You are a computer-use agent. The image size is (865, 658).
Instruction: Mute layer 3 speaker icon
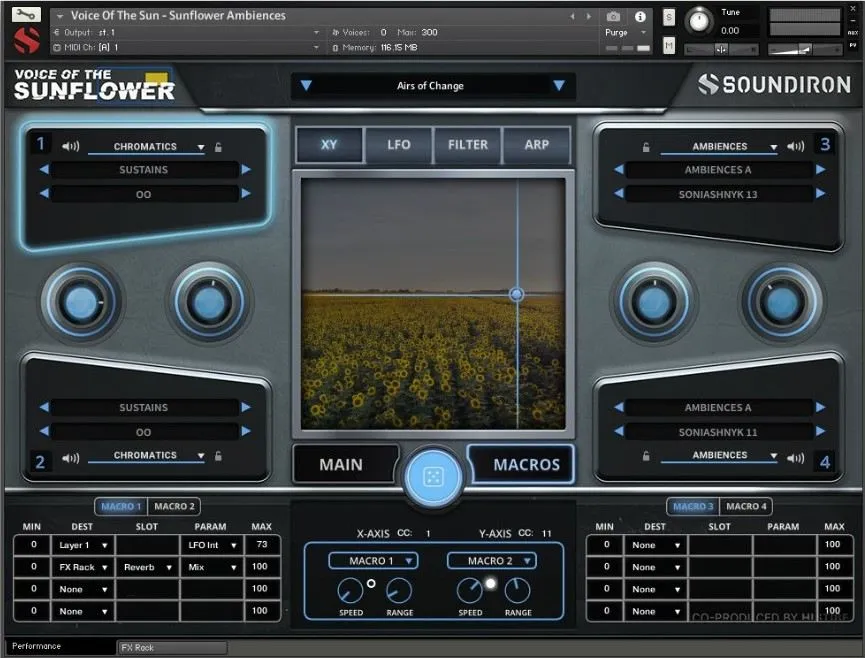click(795, 146)
